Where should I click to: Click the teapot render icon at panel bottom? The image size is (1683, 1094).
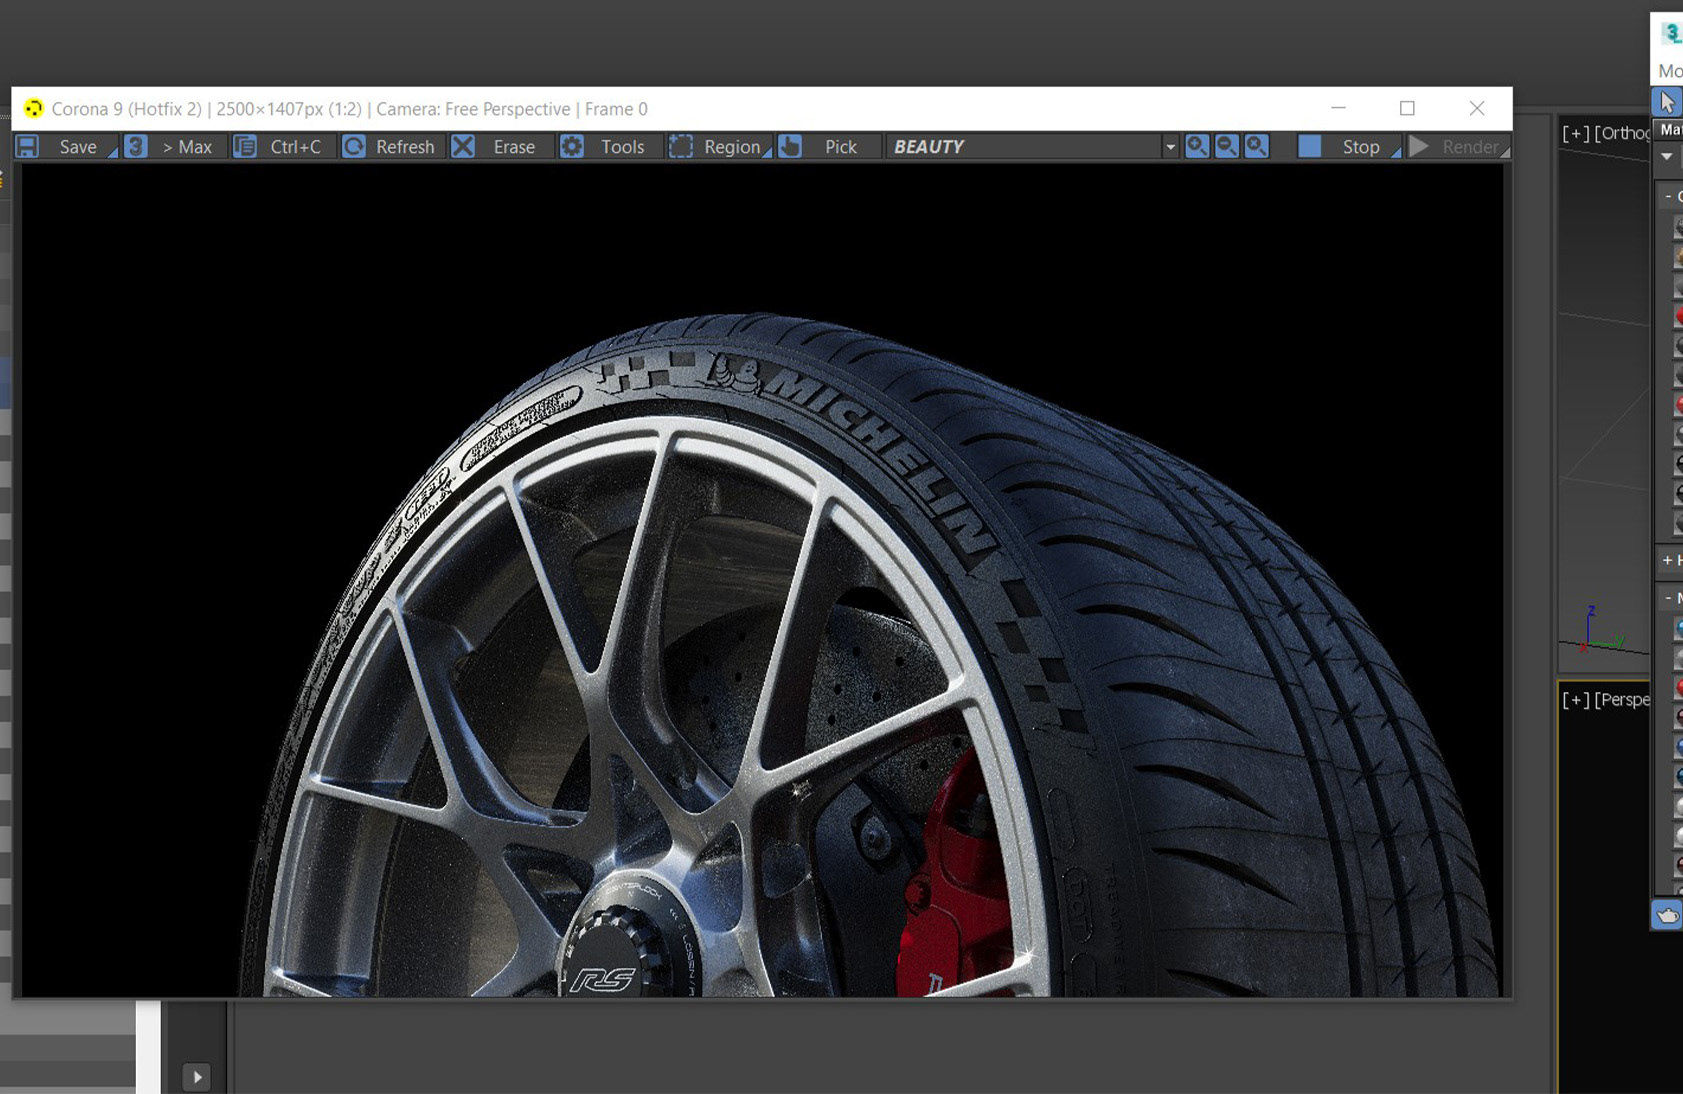coord(1667,915)
